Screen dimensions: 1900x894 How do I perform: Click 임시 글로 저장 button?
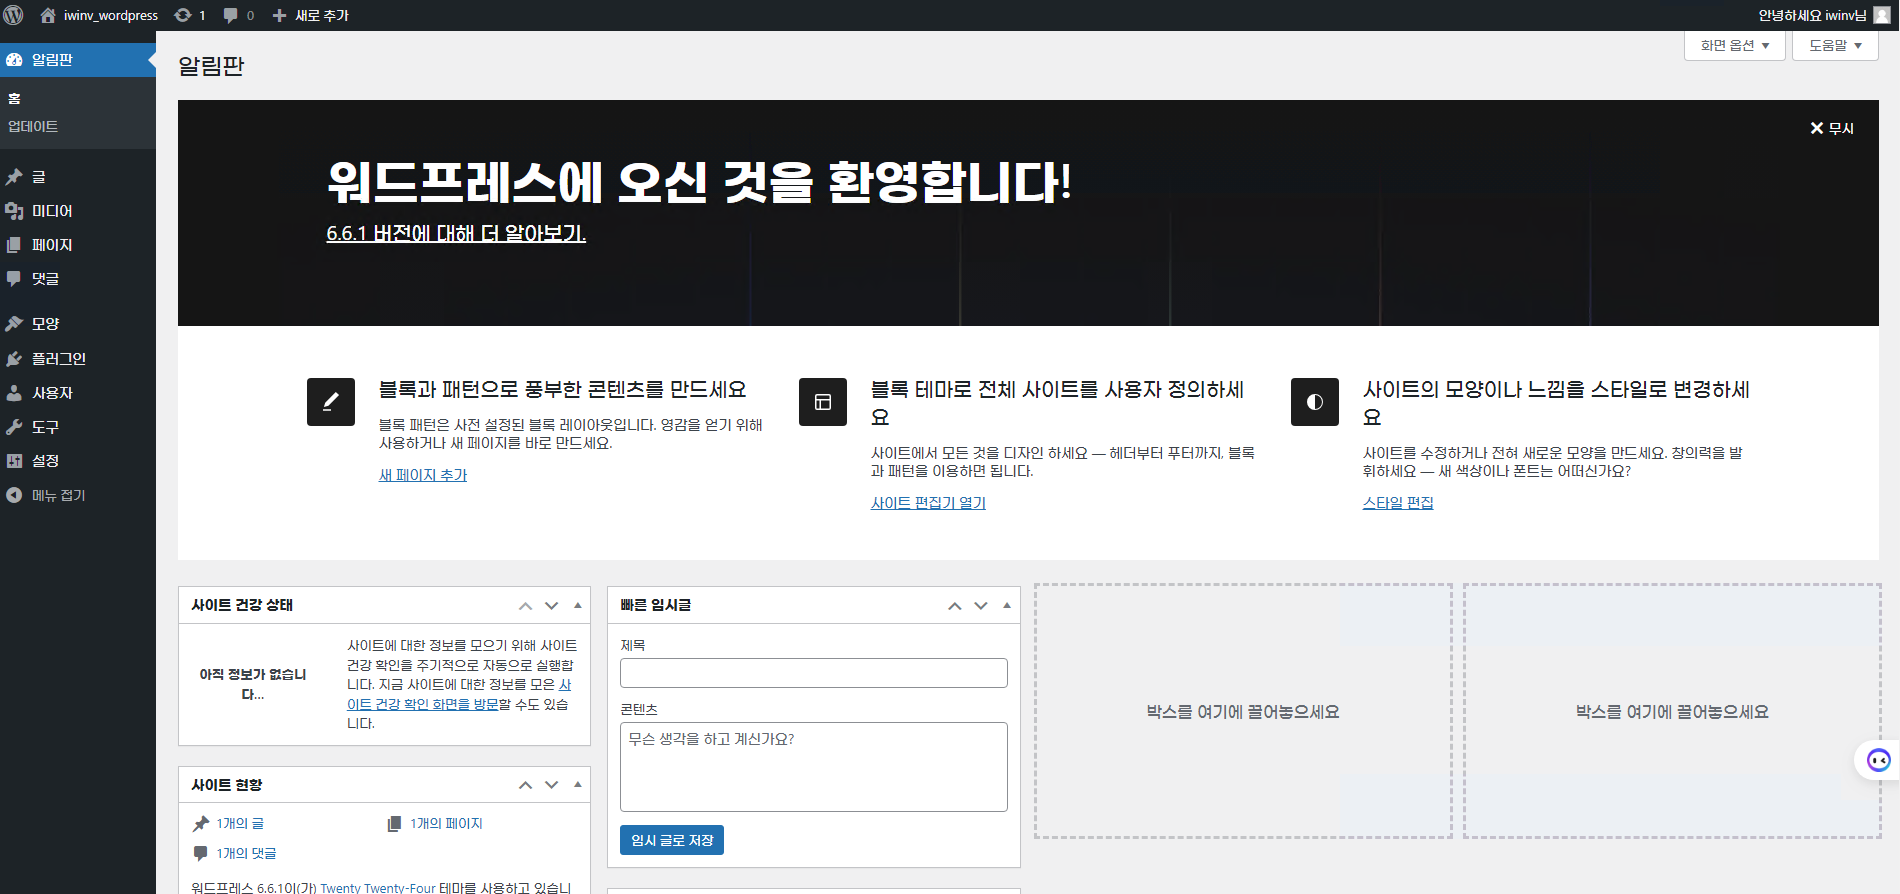672,840
